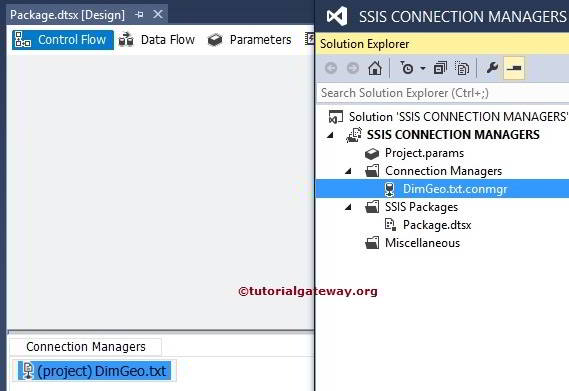This screenshot has height=391, width=569.
Task: Click the Miscellaneous folder icon
Action: [x=372, y=243]
